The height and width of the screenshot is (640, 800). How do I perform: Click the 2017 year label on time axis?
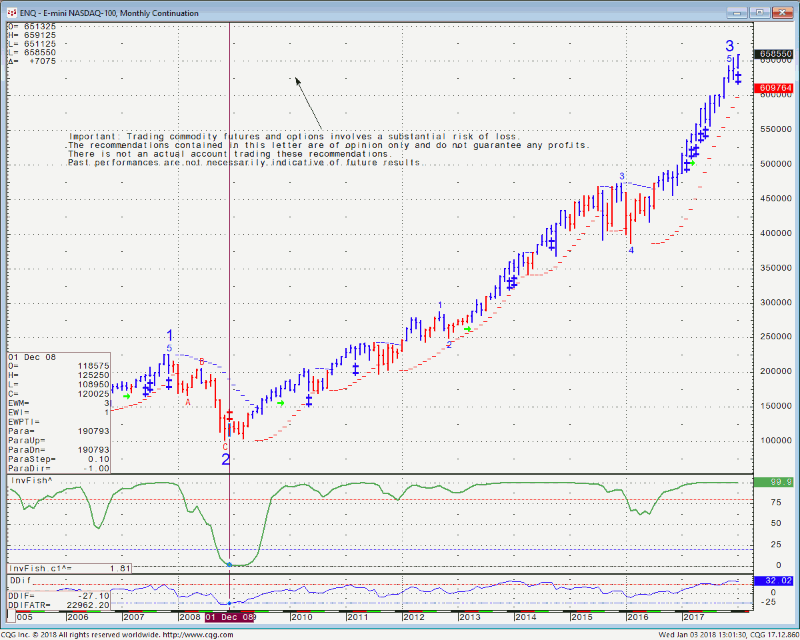(694, 617)
